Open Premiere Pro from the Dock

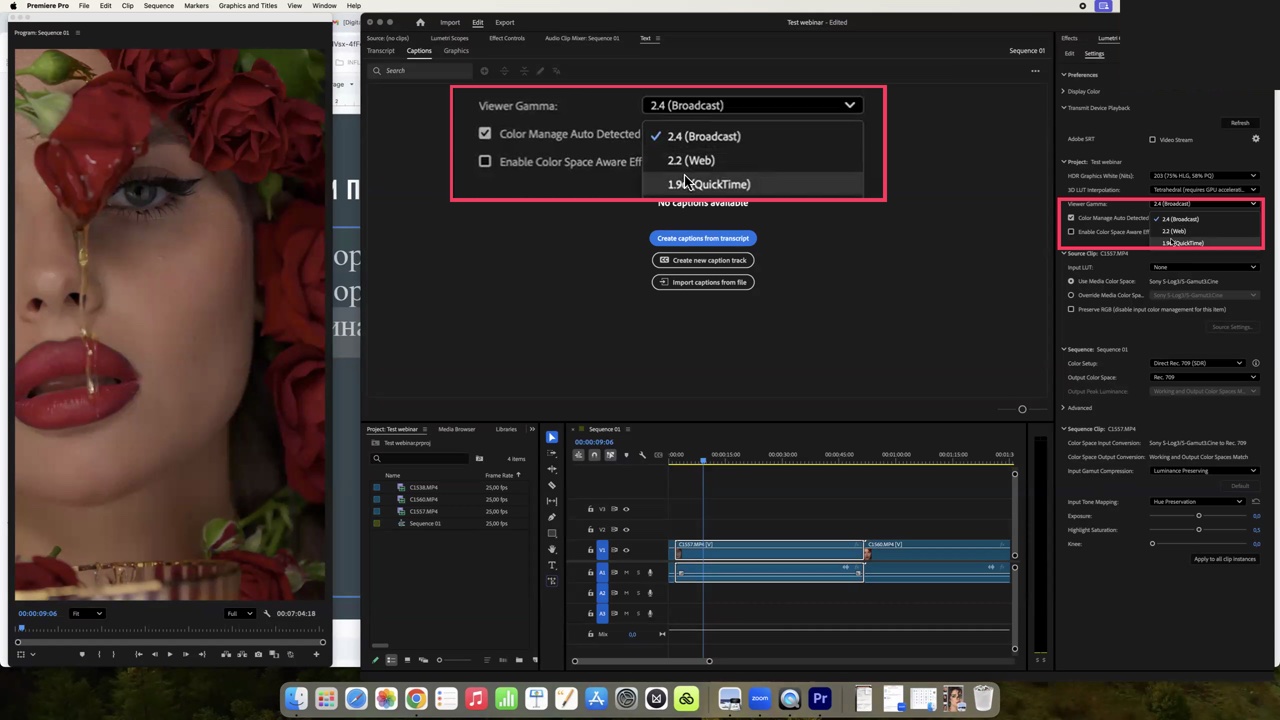(x=820, y=699)
